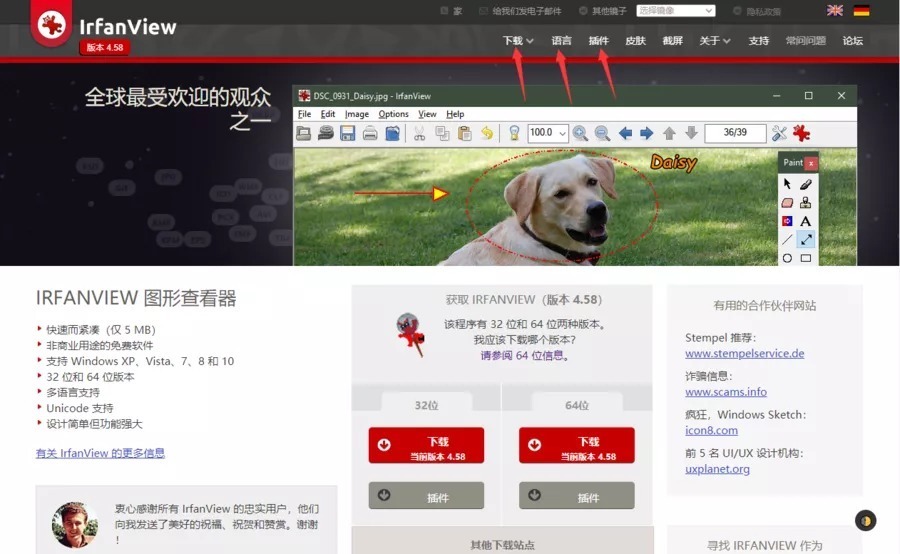Click the print icon in toolbar
Screen dimensions: 900x554
click(x=370, y=133)
